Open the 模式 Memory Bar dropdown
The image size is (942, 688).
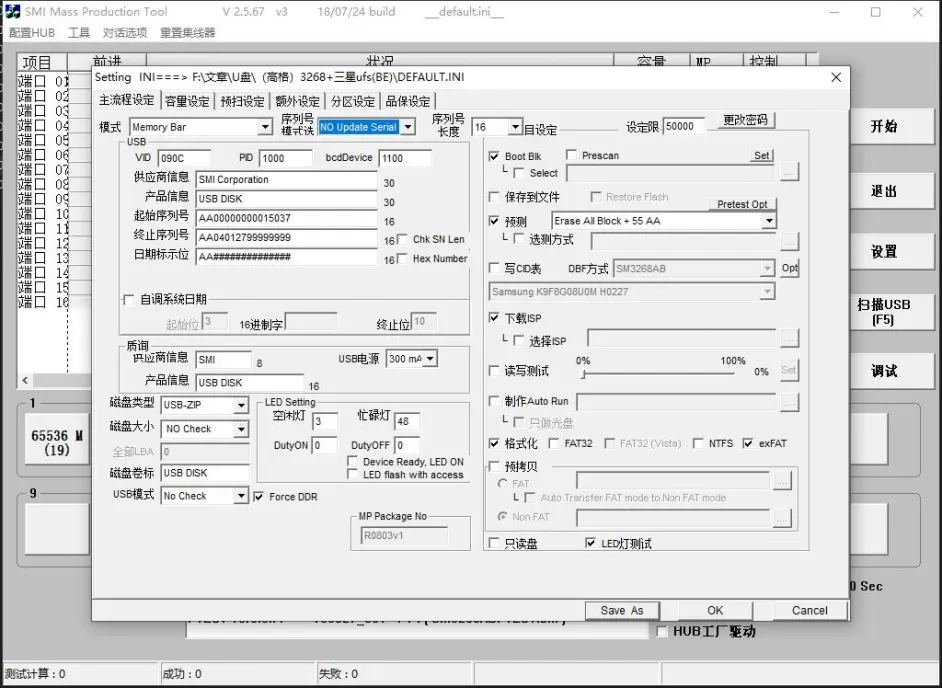[265, 127]
